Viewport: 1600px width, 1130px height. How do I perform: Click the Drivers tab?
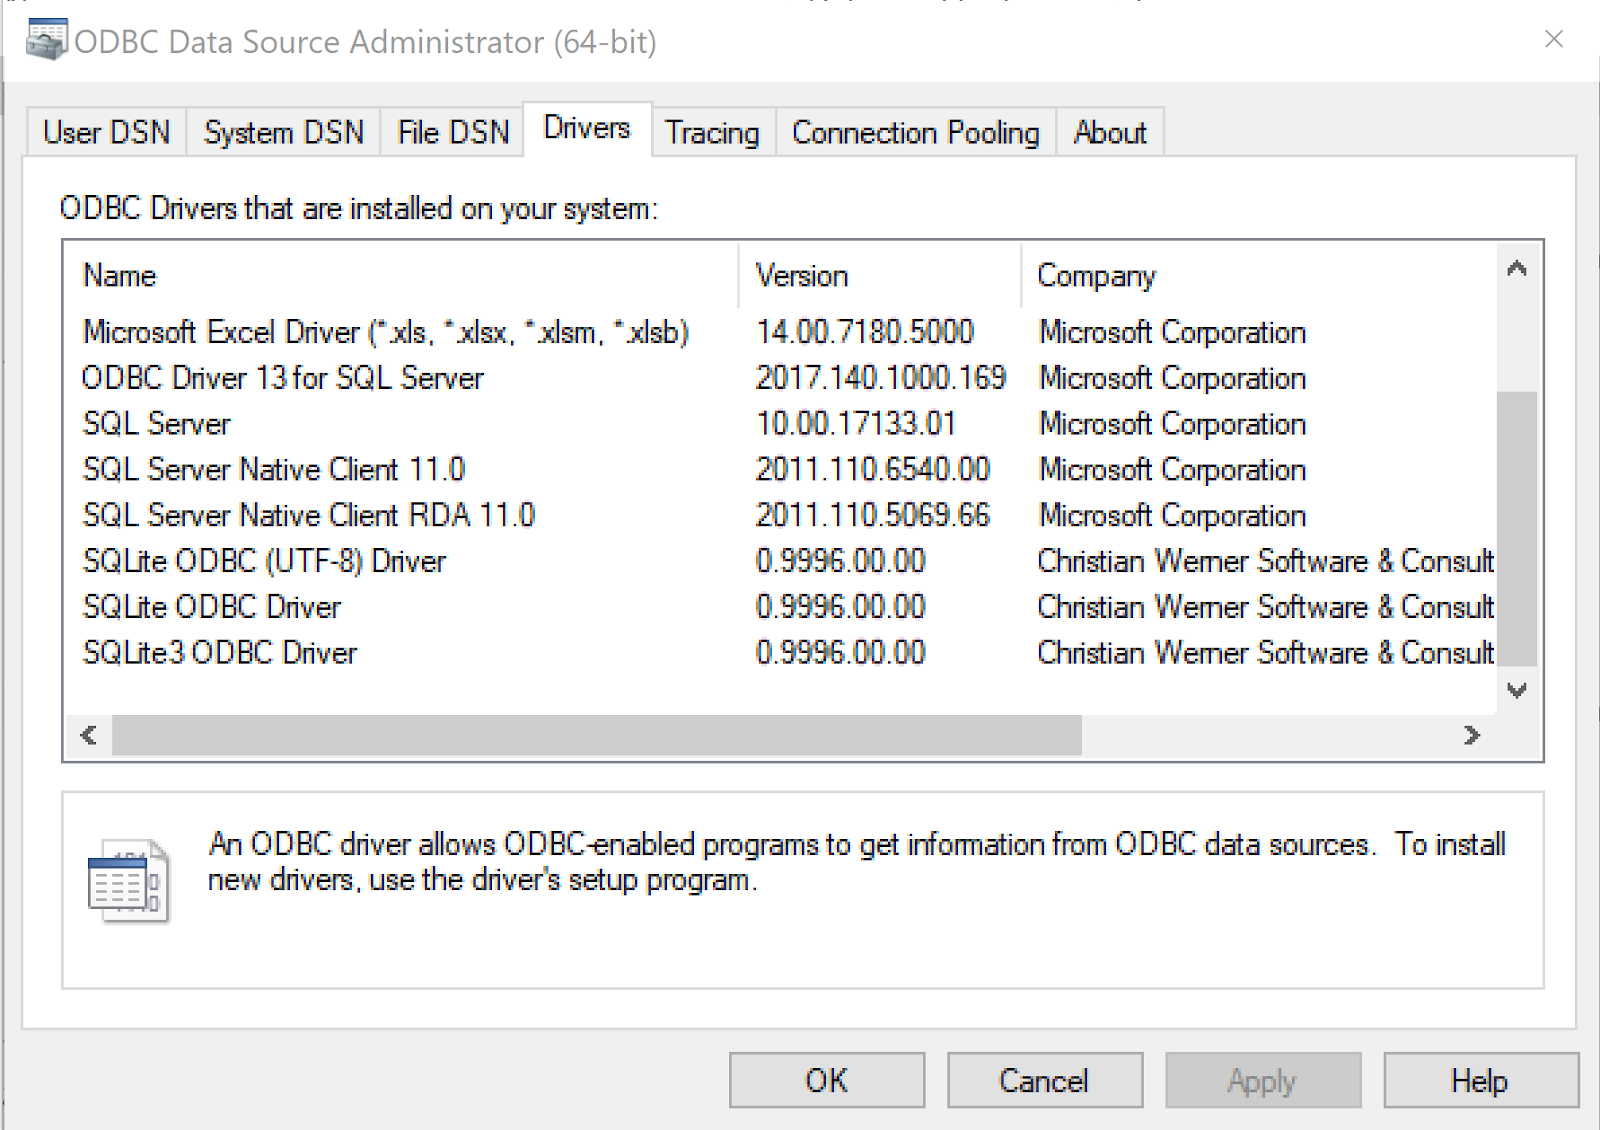coord(587,128)
